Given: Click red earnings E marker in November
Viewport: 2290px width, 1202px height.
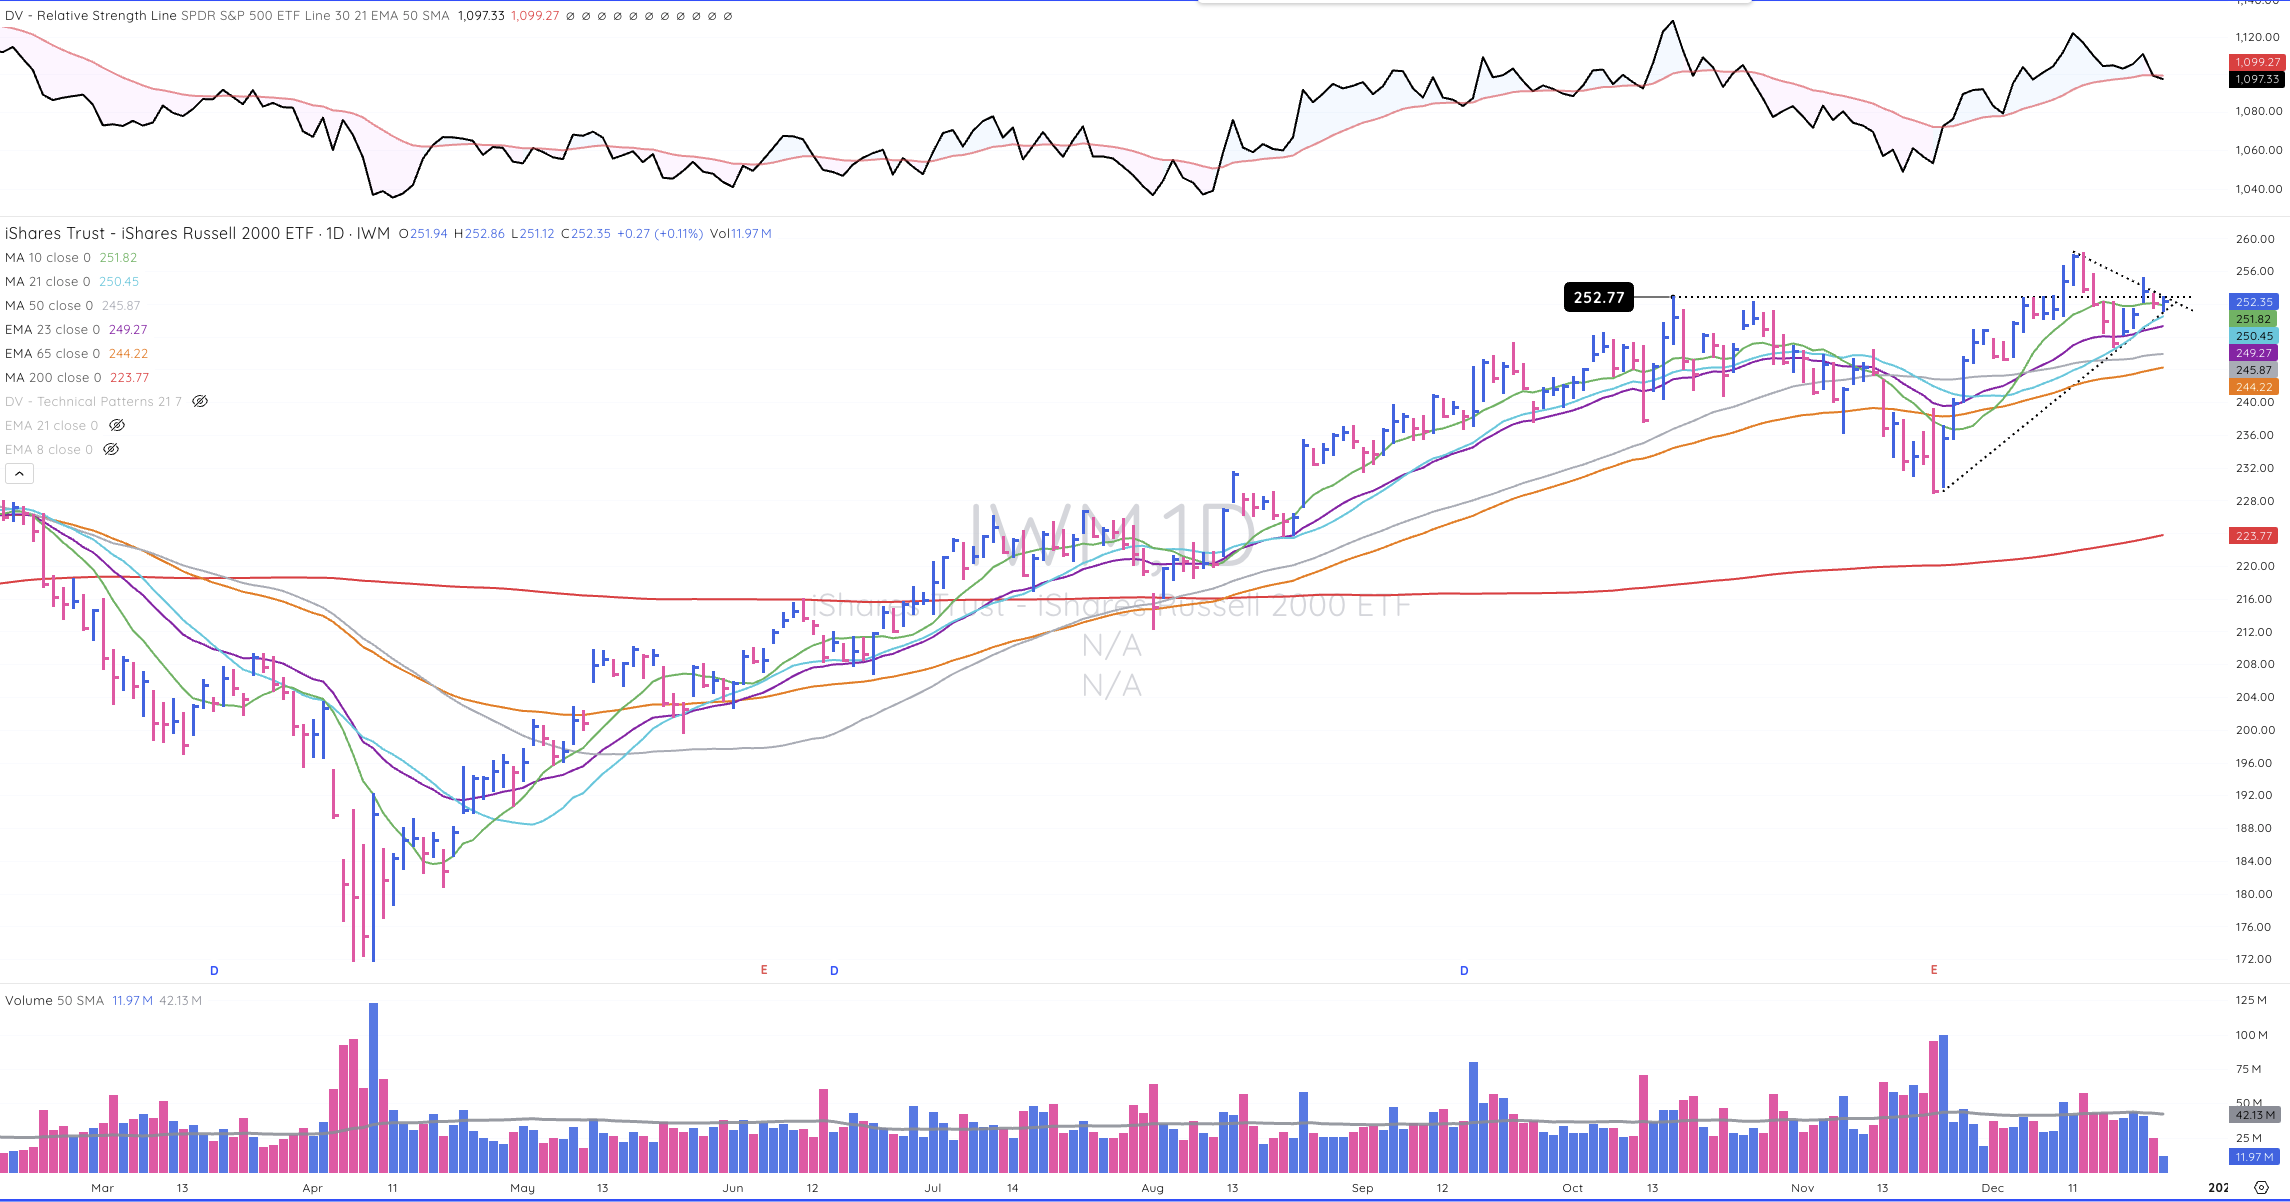Looking at the screenshot, I should (x=1934, y=970).
